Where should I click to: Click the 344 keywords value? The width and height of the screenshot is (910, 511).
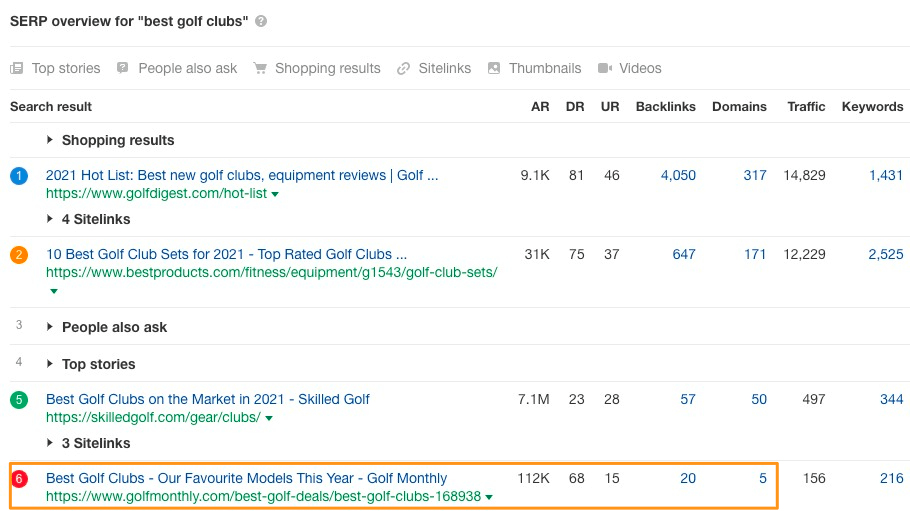891,400
